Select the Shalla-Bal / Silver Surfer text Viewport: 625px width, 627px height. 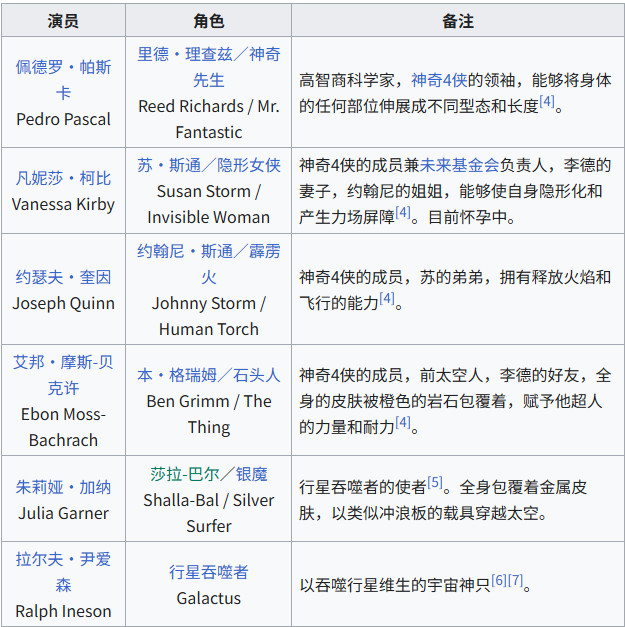pos(209,513)
